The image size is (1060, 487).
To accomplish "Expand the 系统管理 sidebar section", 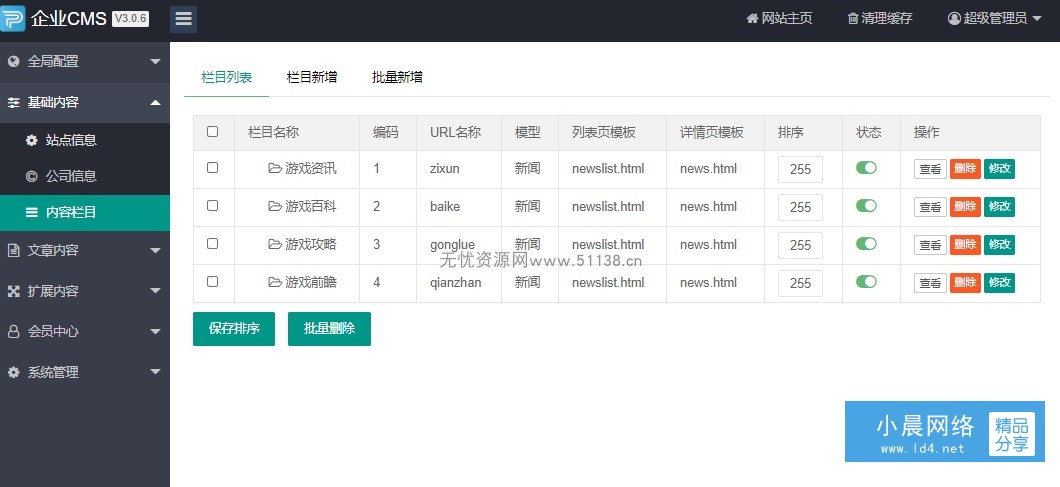I will pyautogui.click(x=85, y=372).
